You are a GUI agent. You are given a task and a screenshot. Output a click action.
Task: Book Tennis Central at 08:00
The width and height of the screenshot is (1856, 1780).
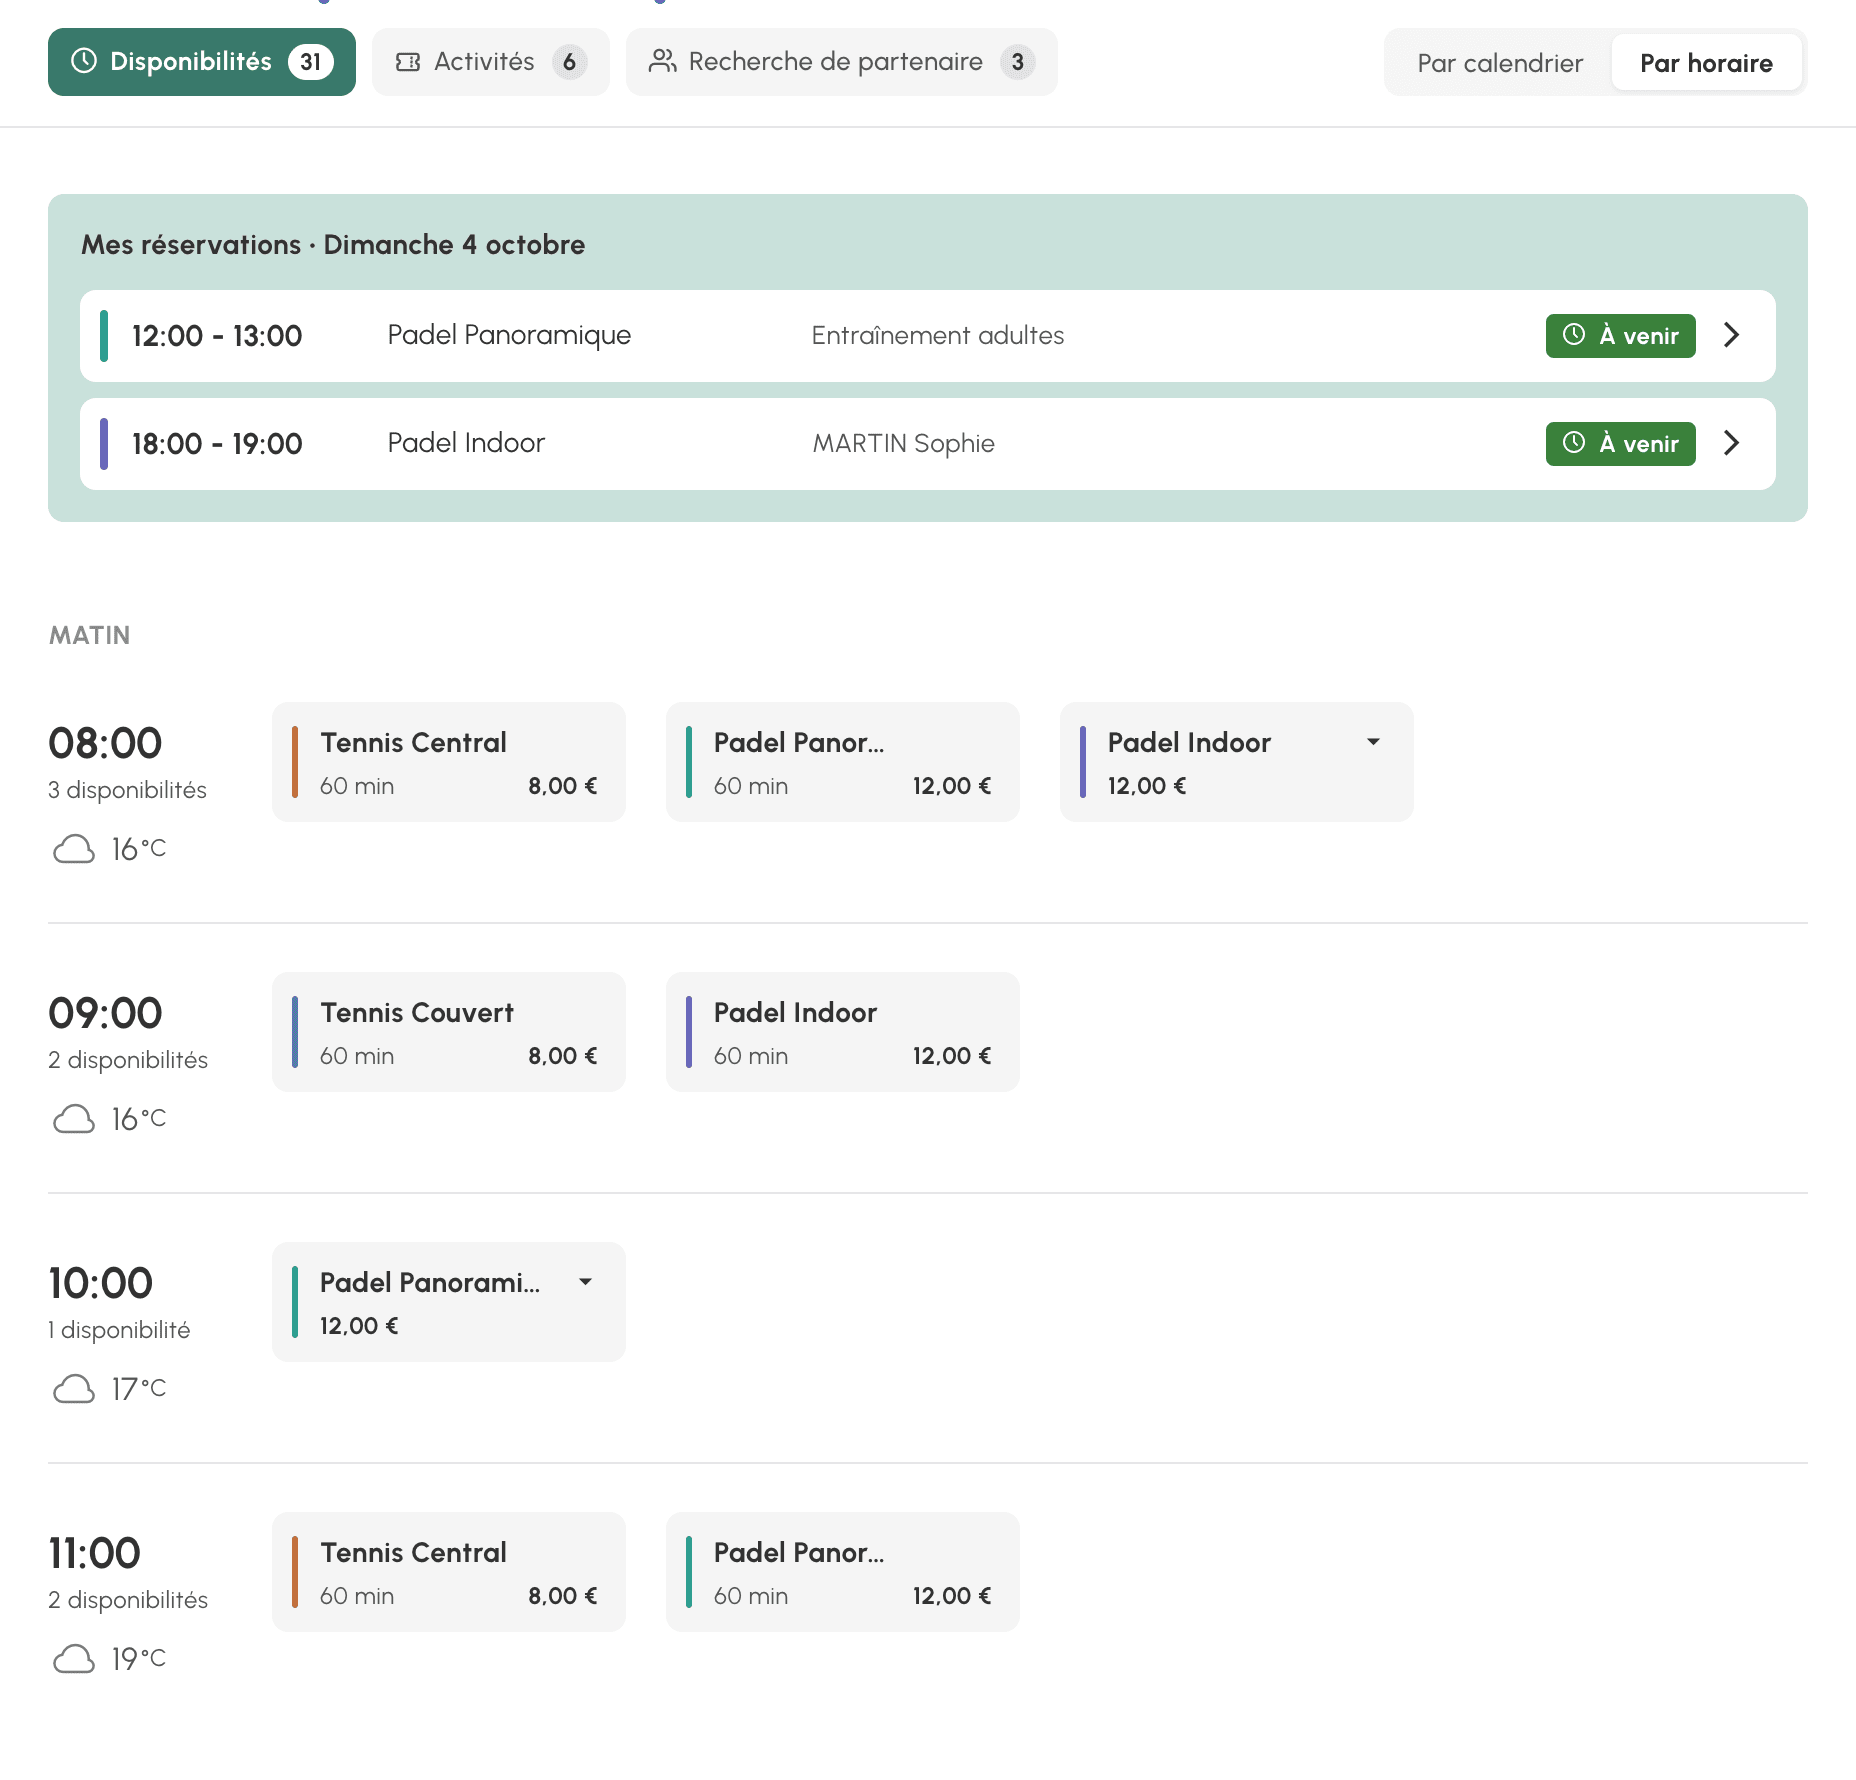point(449,762)
